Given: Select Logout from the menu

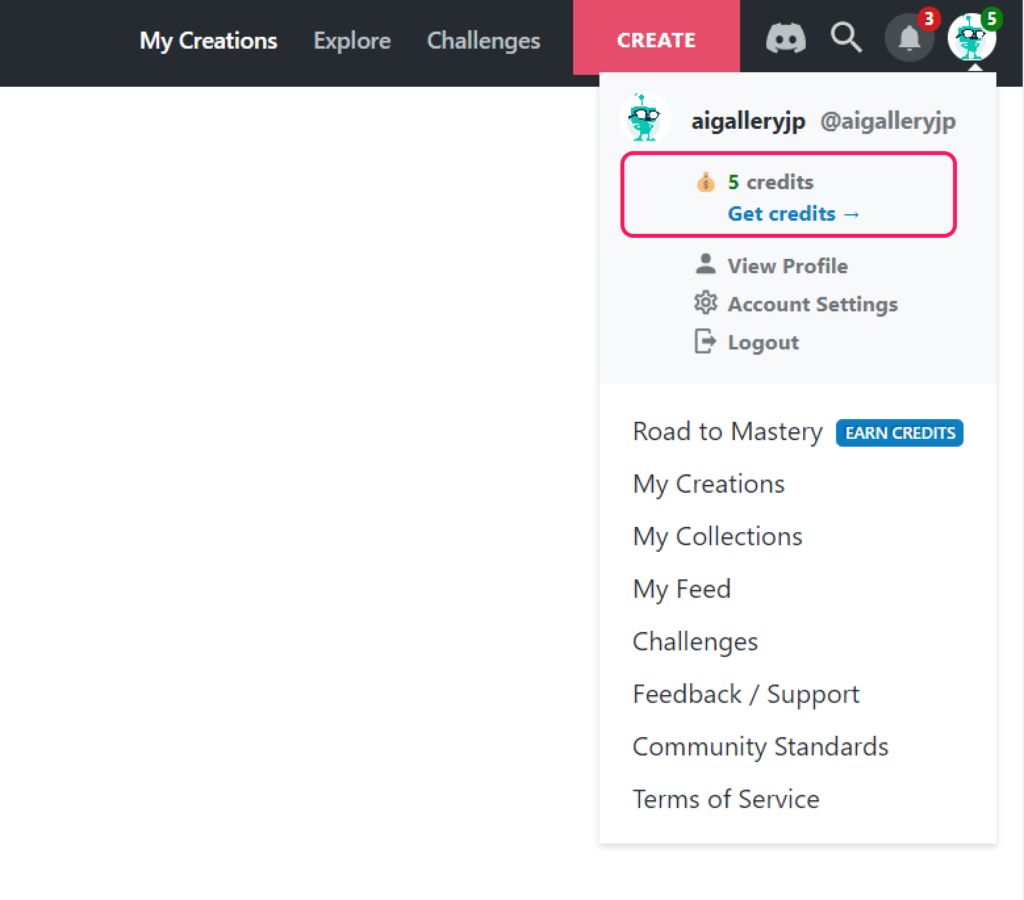Looking at the screenshot, I should pyautogui.click(x=763, y=342).
